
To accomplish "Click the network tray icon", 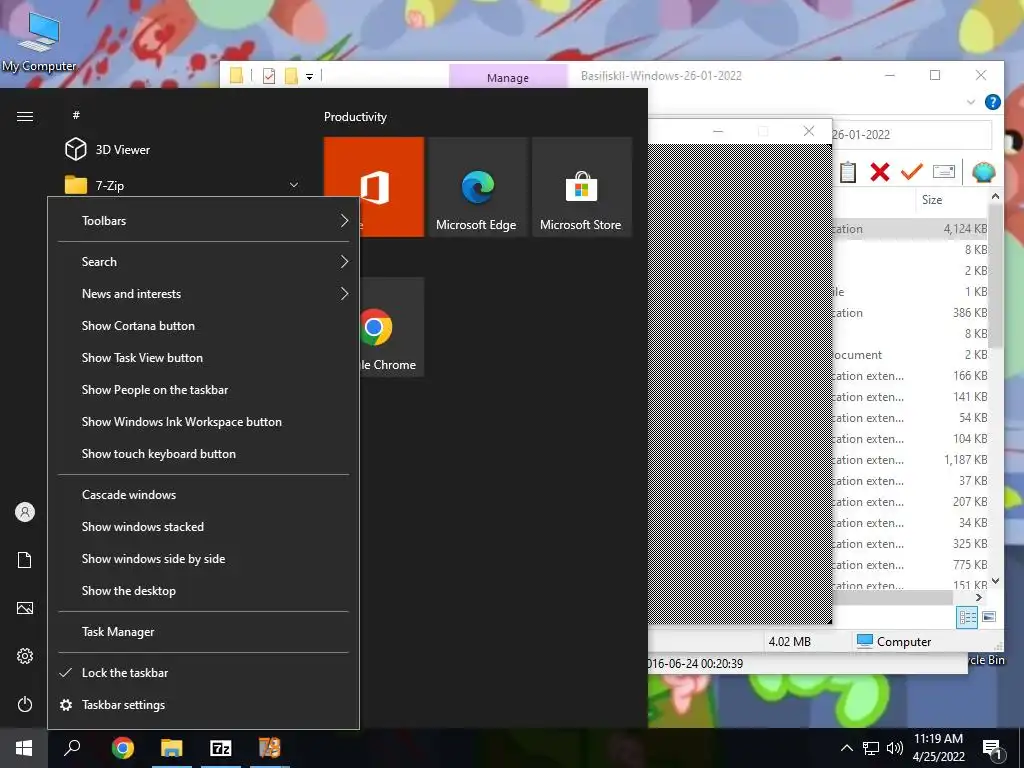I will tap(871, 748).
